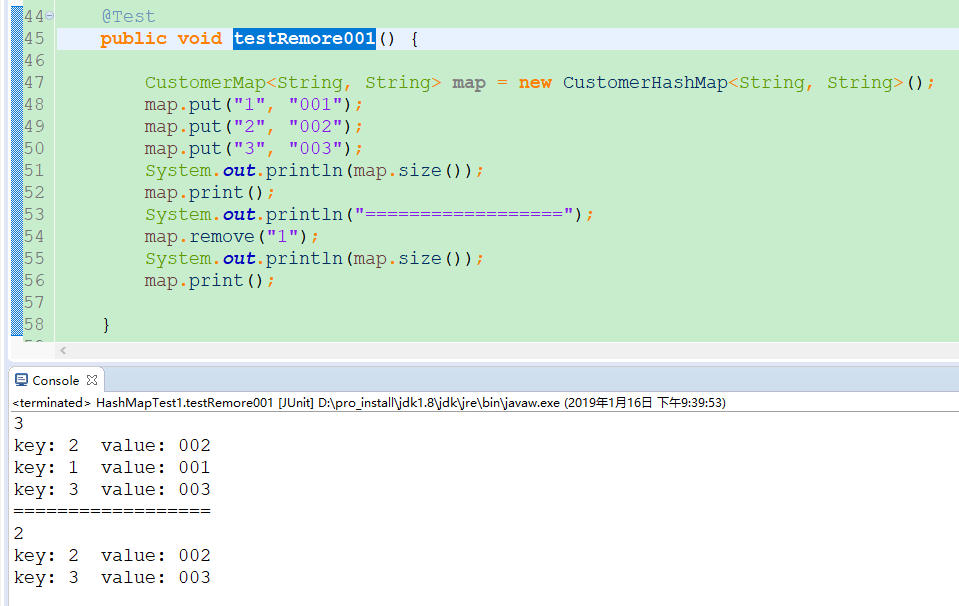Click the map.put("1", "001") statement
Image resolution: width=959 pixels, height=606 pixels.
point(254,105)
